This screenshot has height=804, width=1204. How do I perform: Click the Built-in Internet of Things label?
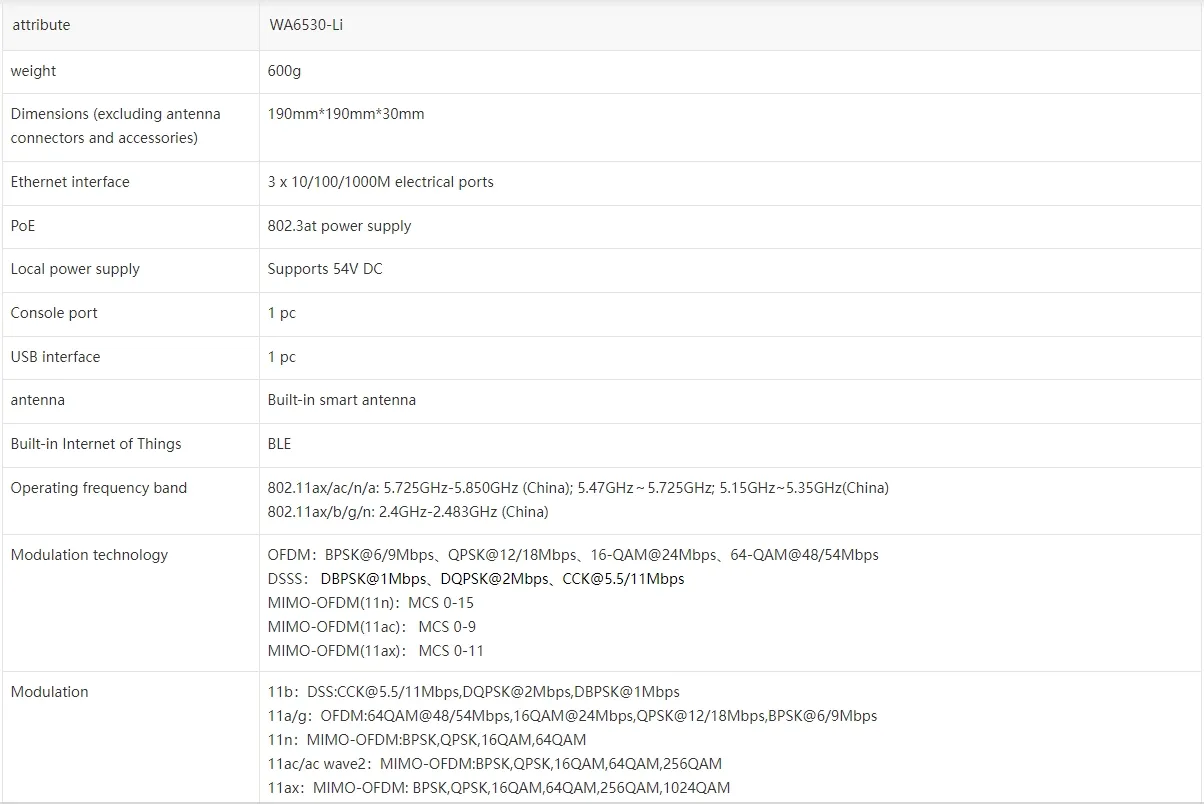(x=96, y=444)
